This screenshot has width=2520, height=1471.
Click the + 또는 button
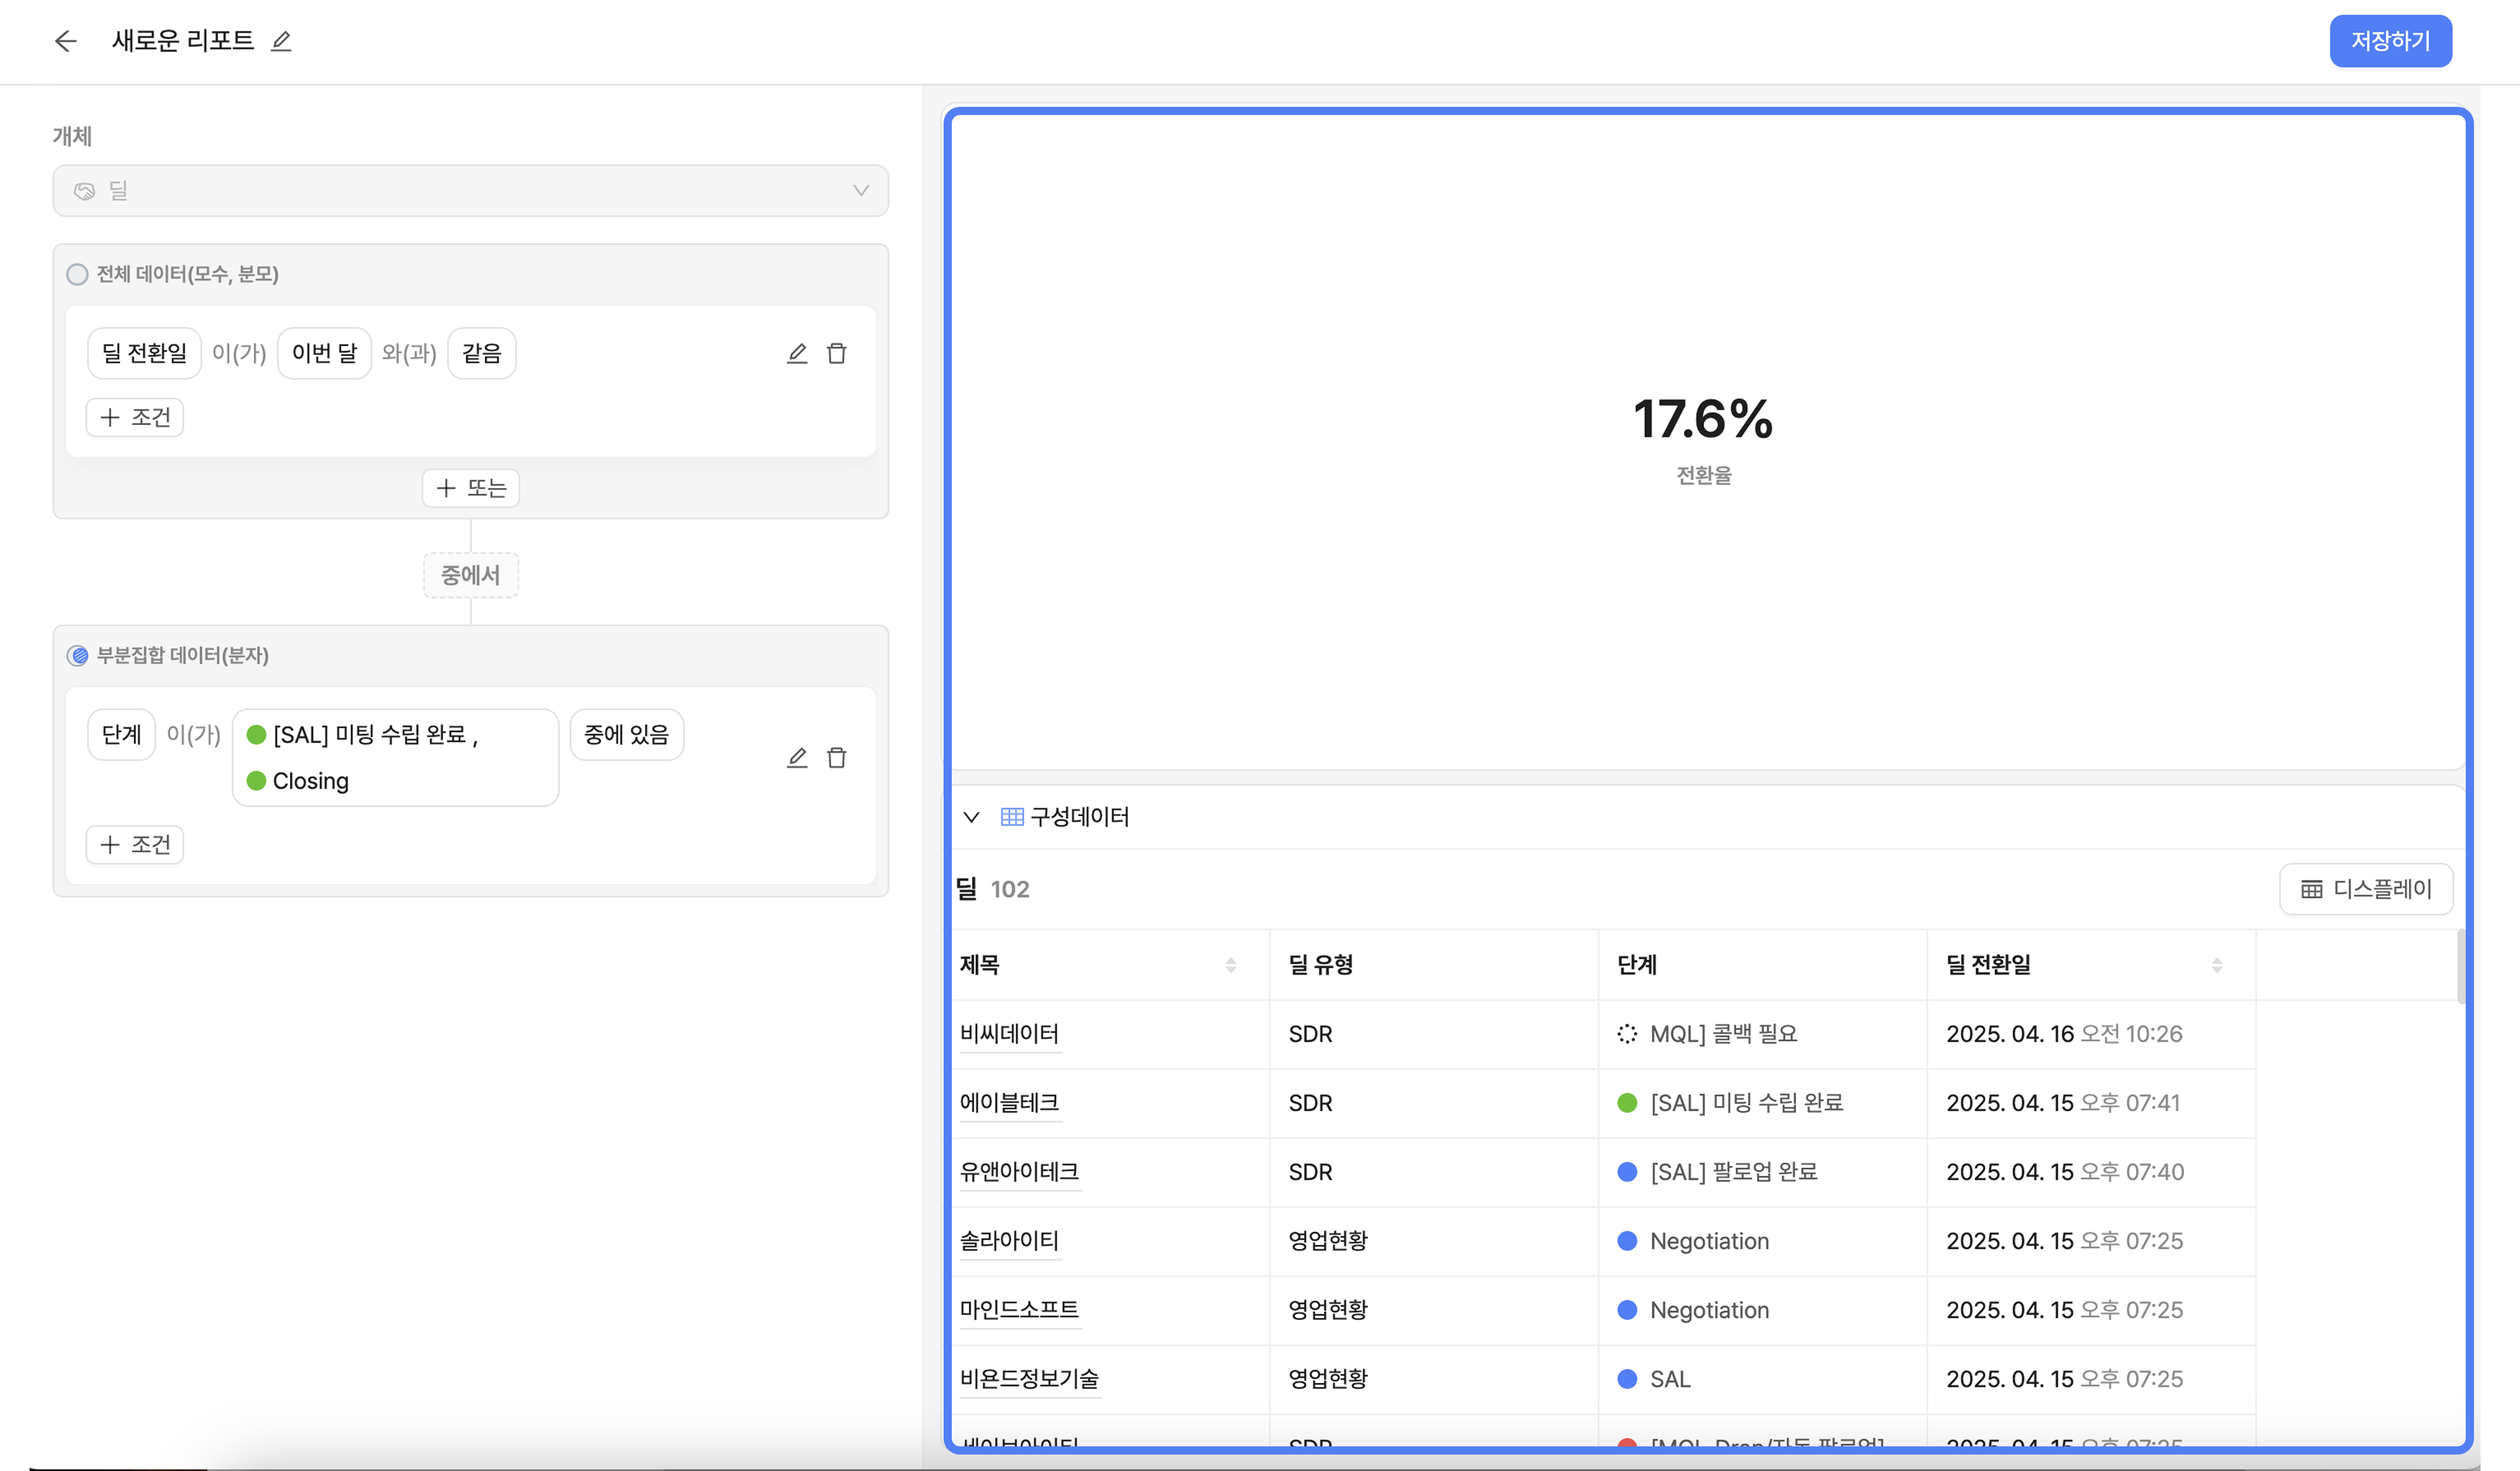[470, 488]
